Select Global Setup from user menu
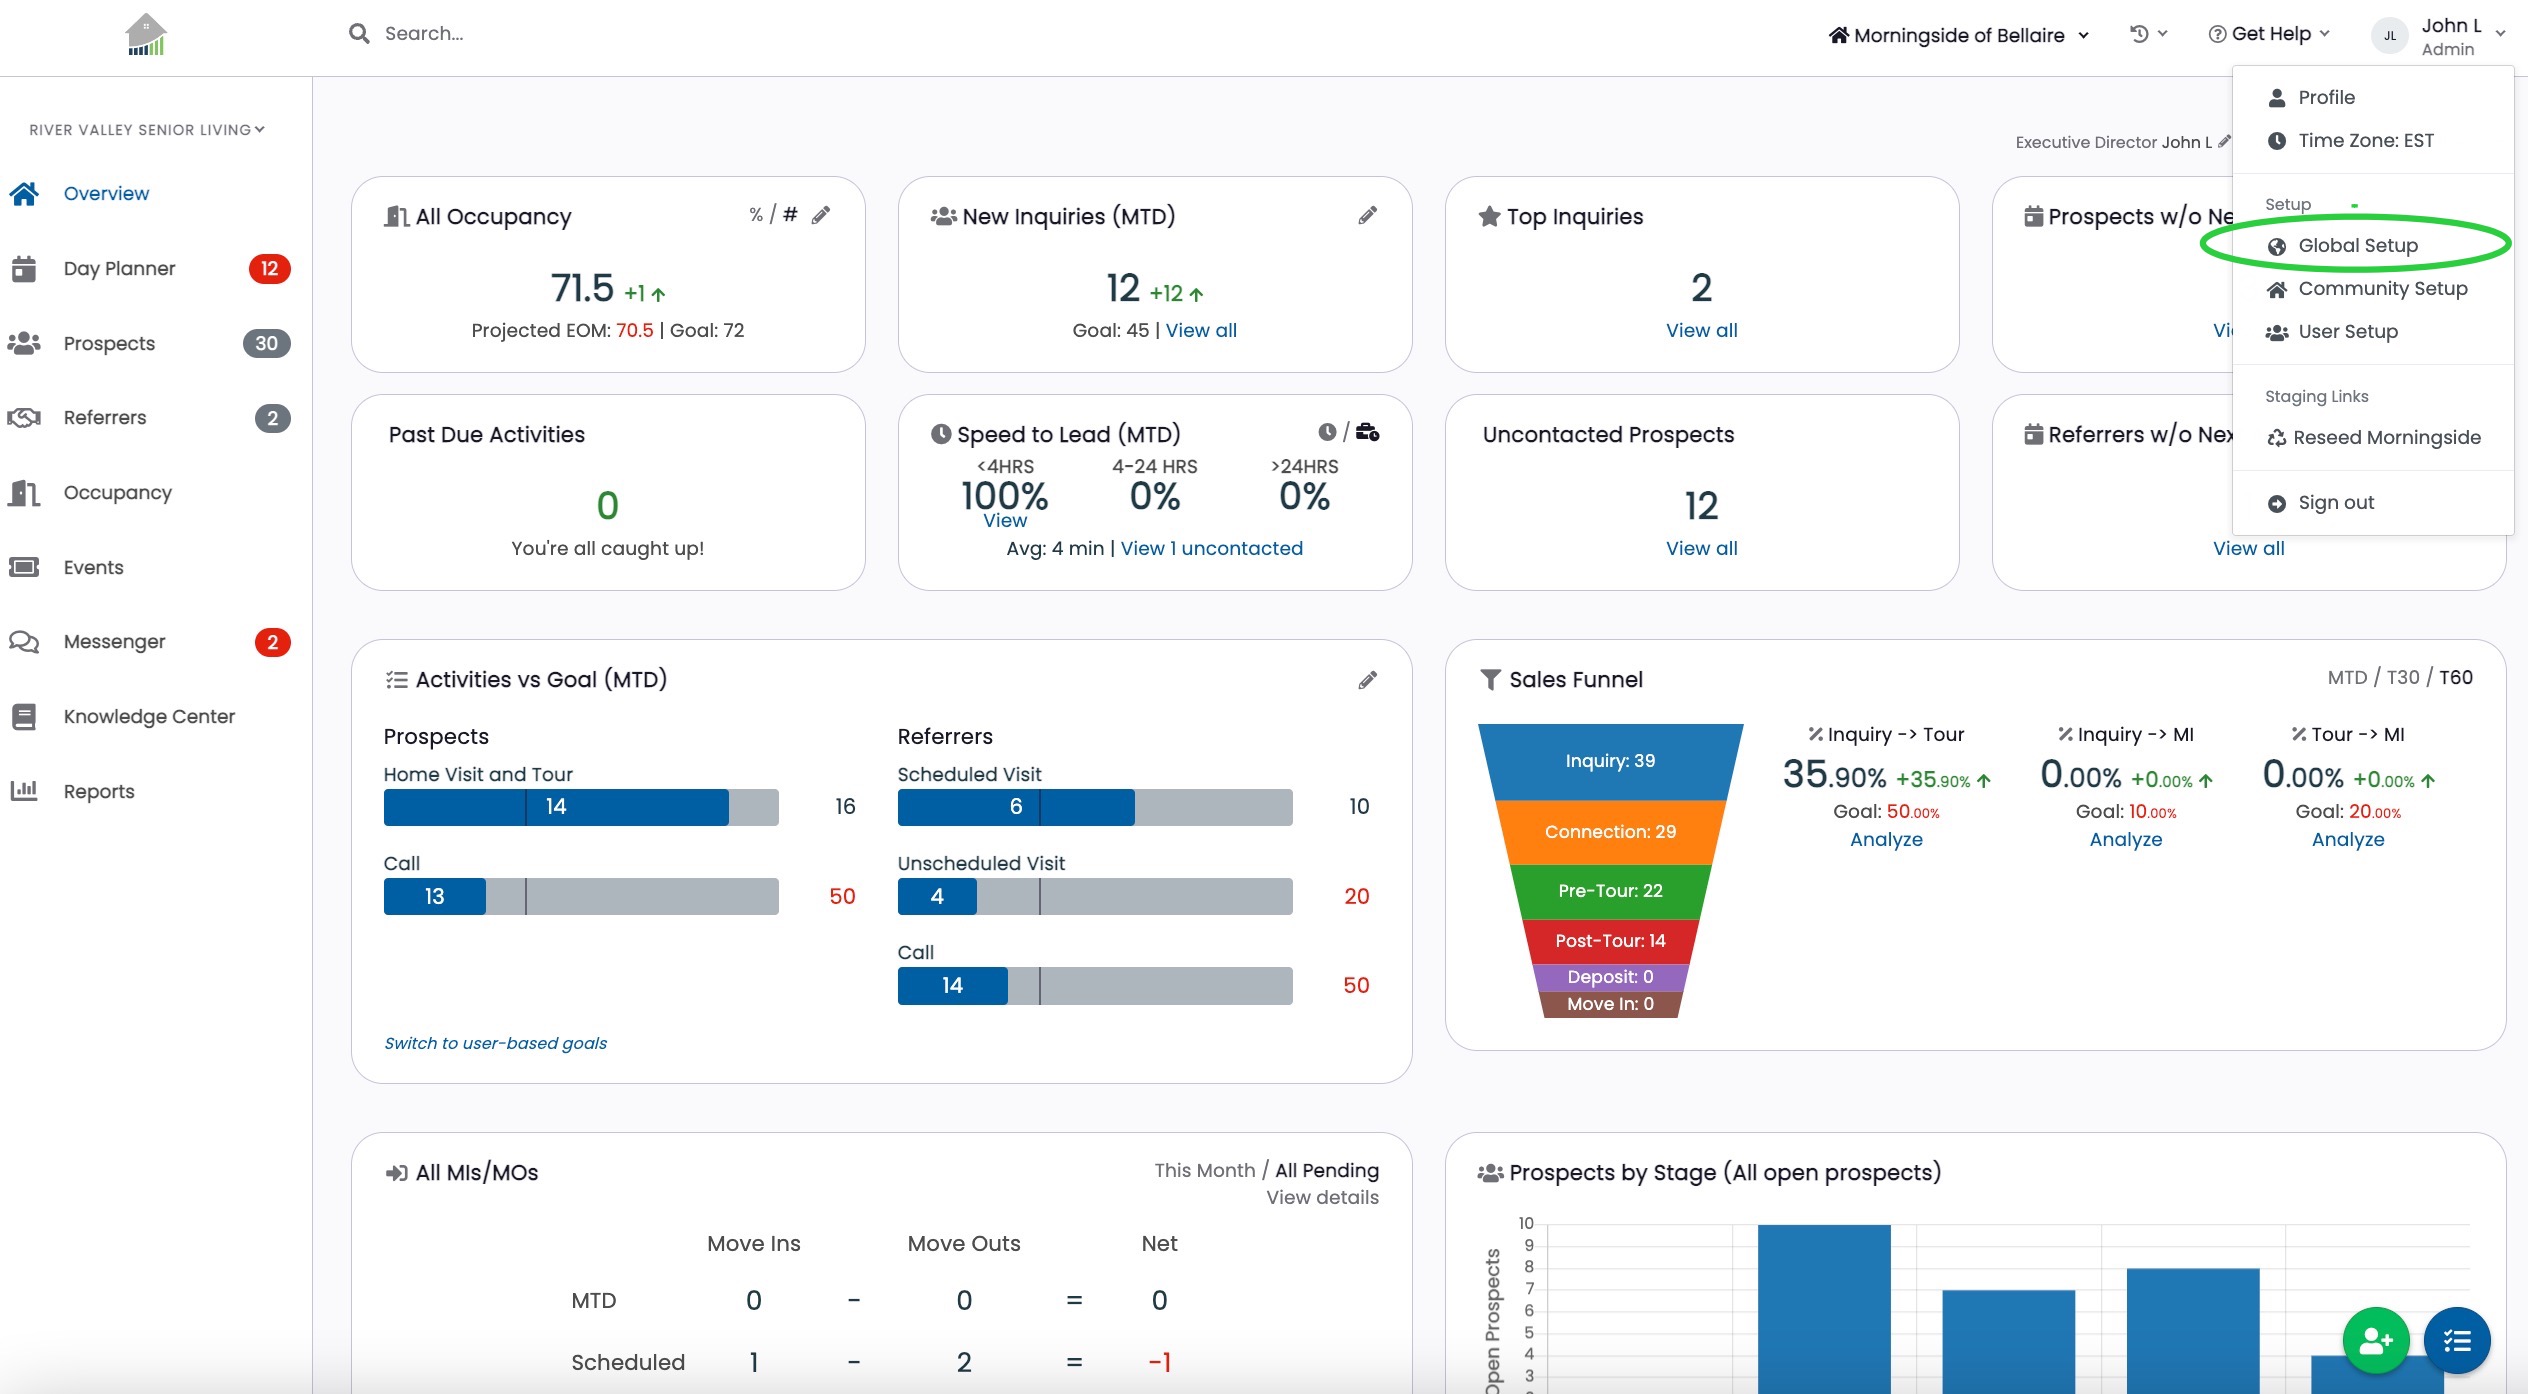Viewport: 2528px width, 1394px height. [2357, 245]
